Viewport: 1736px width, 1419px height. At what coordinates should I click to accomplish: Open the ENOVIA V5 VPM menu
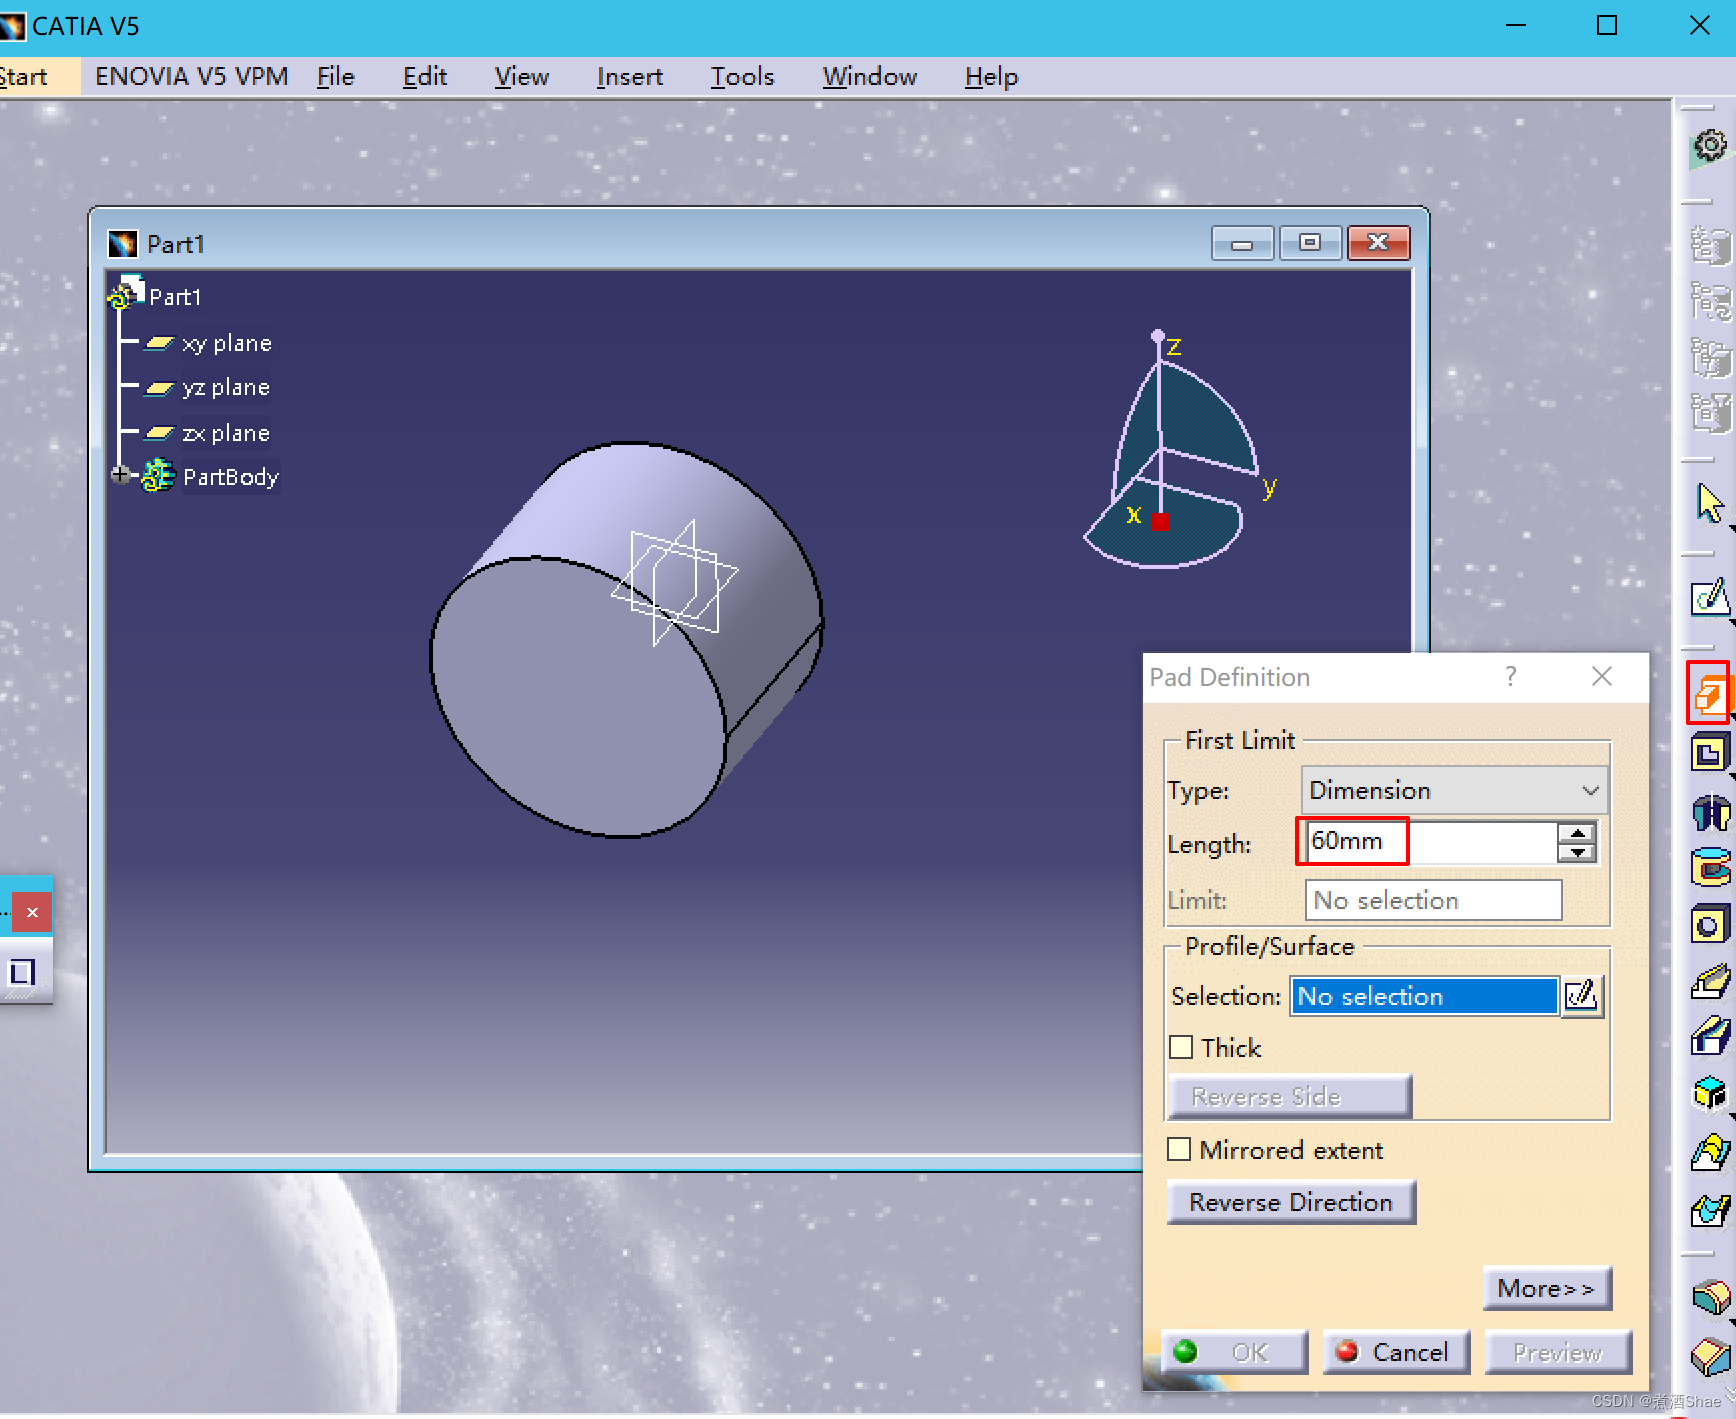[x=191, y=77]
